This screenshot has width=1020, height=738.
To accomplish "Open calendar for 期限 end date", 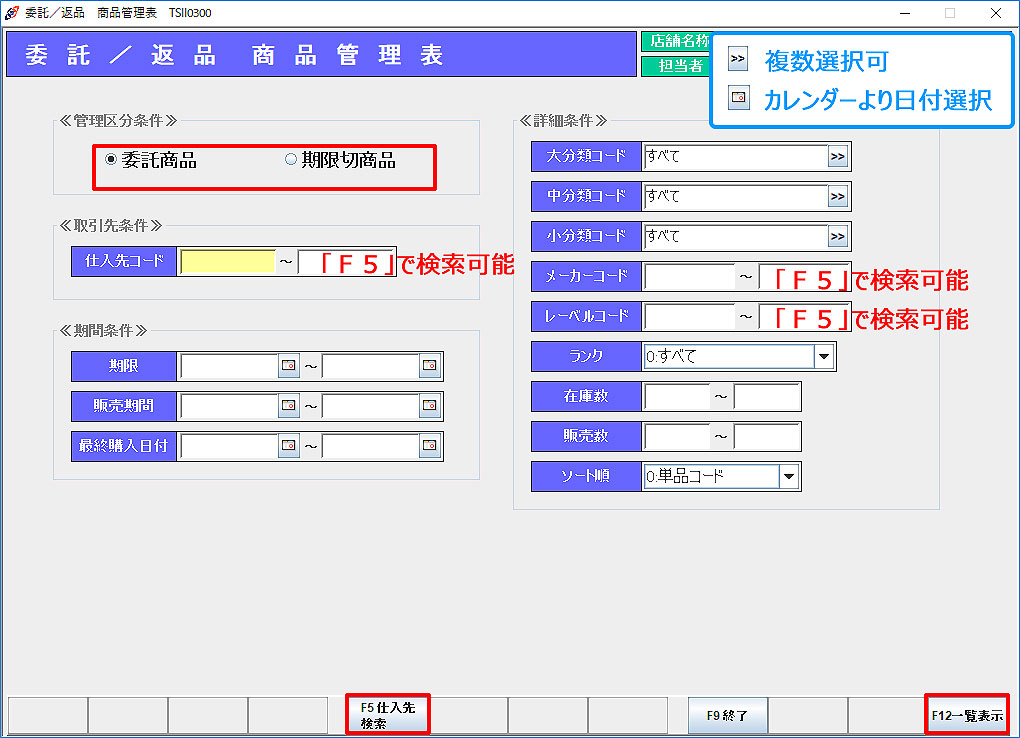I will tap(430, 366).
